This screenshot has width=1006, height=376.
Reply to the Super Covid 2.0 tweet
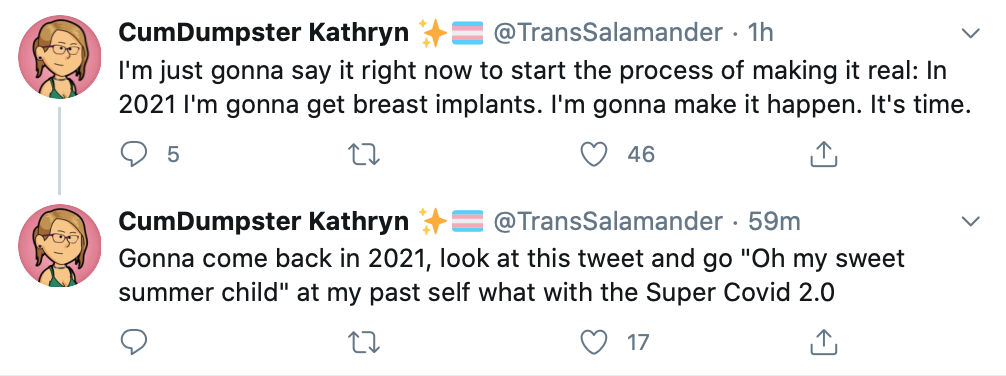pyautogui.click(x=133, y=343)
